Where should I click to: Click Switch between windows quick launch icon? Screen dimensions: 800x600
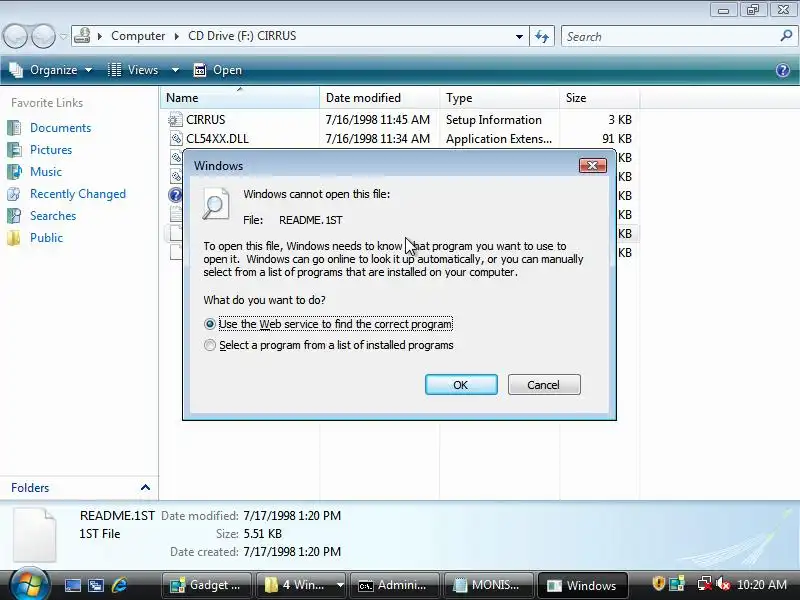pyautogui.click(x=96, y=585)
